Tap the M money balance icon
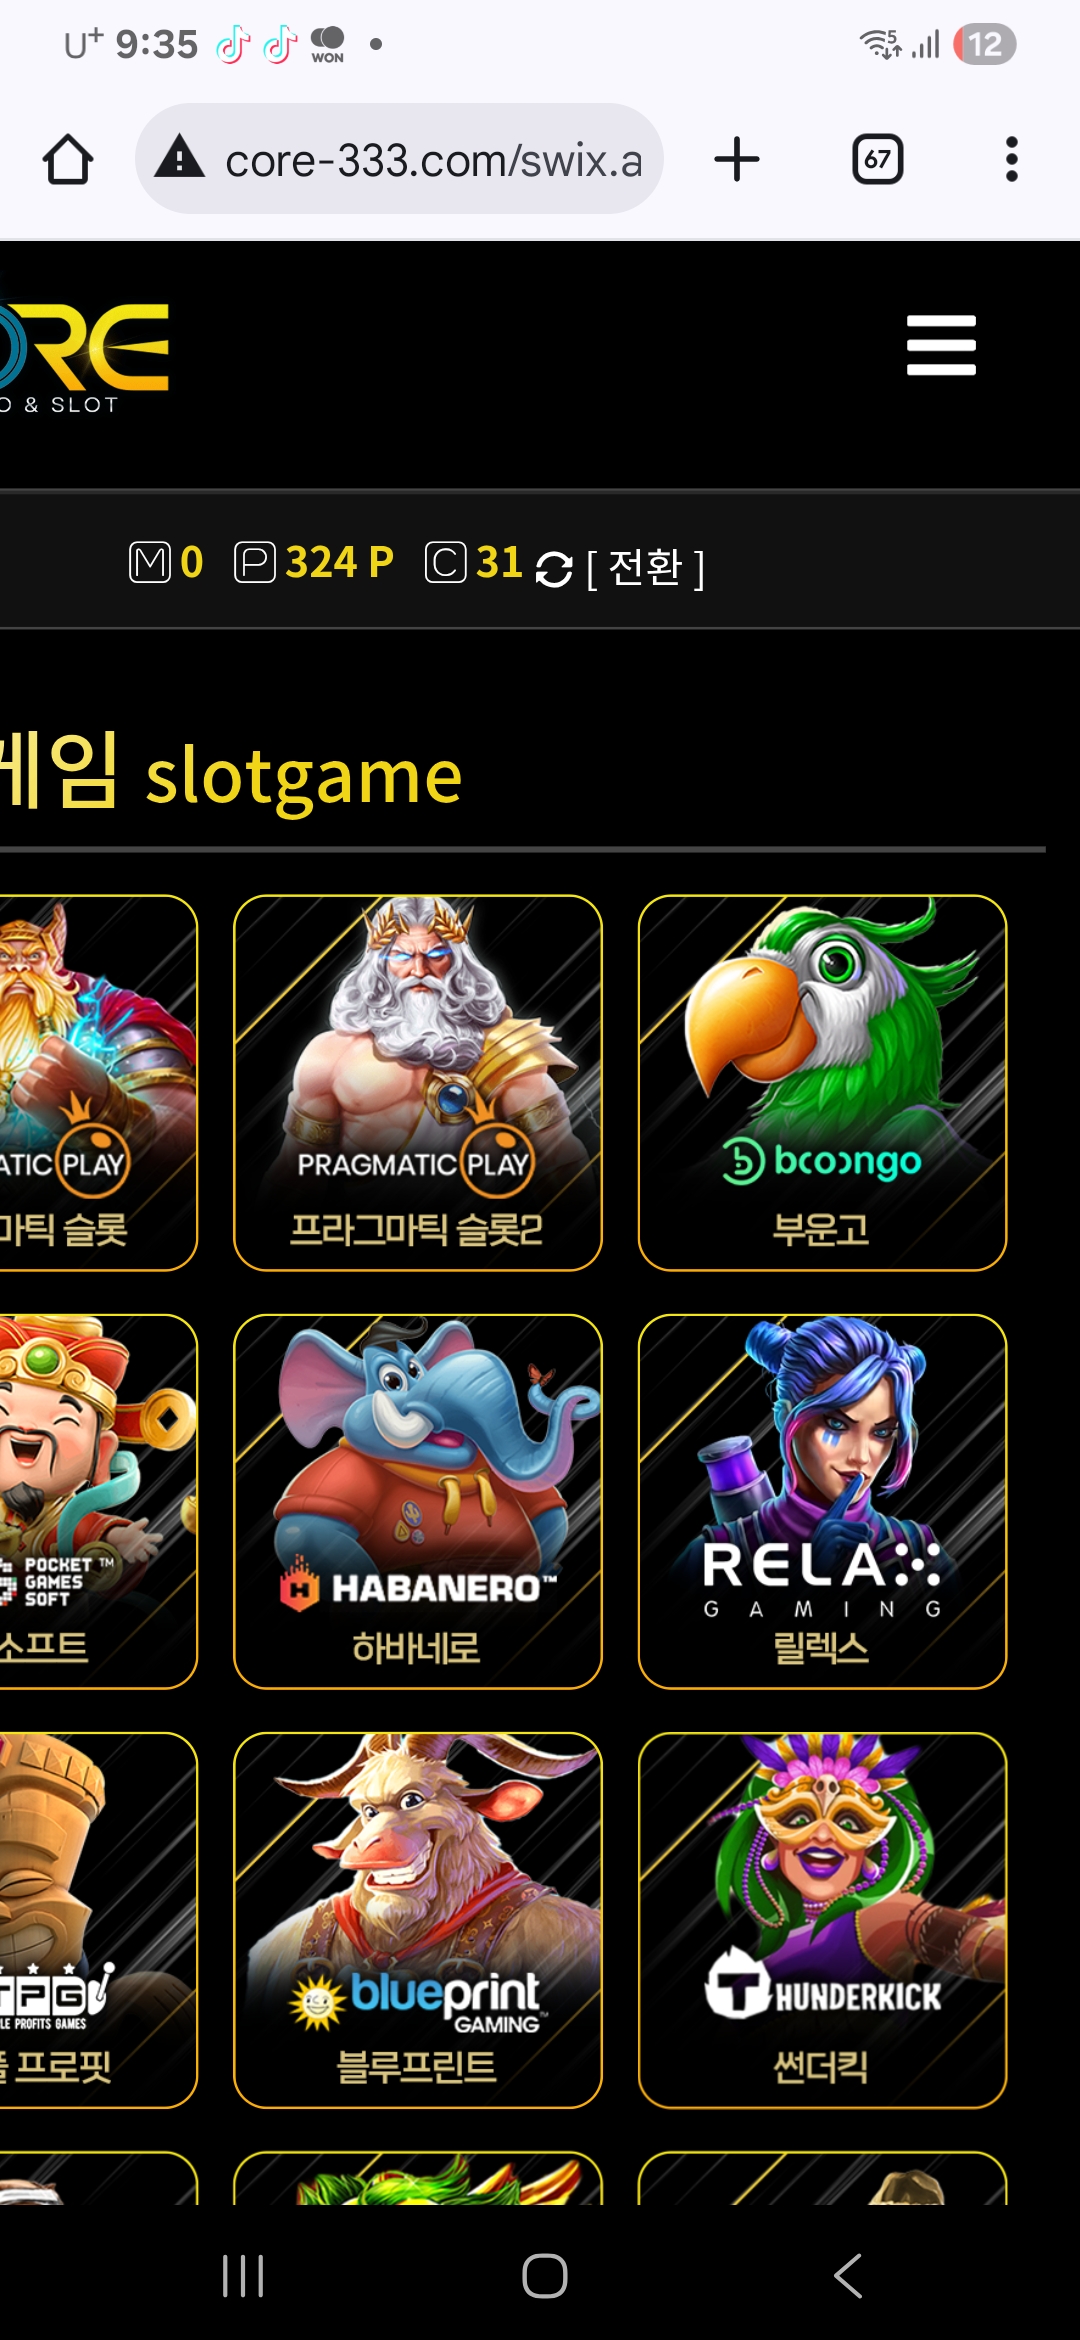Screen dimensions: 1080x2340 (150, 562)
